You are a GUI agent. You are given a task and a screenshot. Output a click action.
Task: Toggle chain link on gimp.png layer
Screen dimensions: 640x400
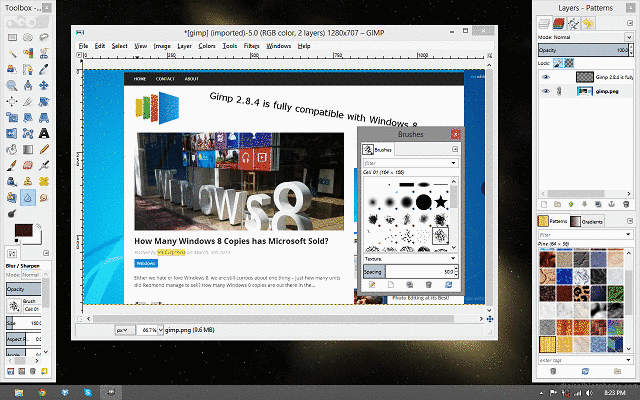click(x=559, y=91)
